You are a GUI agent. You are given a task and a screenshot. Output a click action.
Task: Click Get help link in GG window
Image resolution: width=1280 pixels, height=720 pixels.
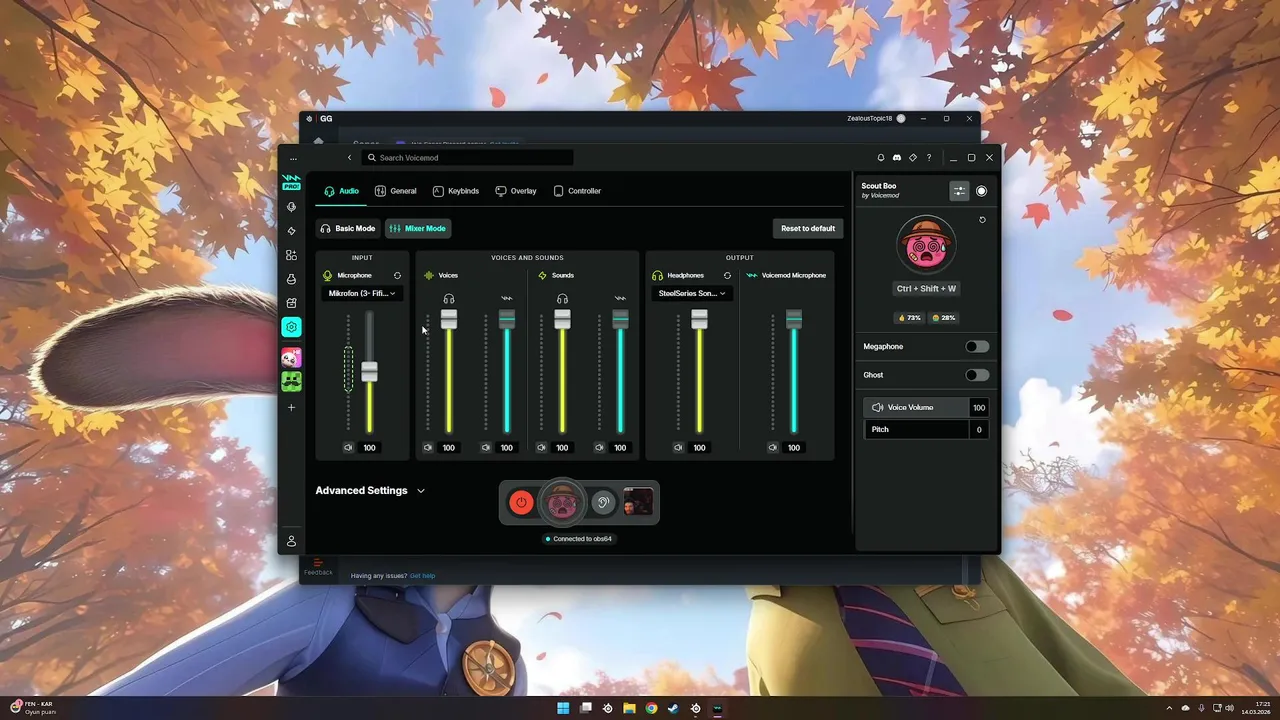pyautogui.click(x=422, y=576)
